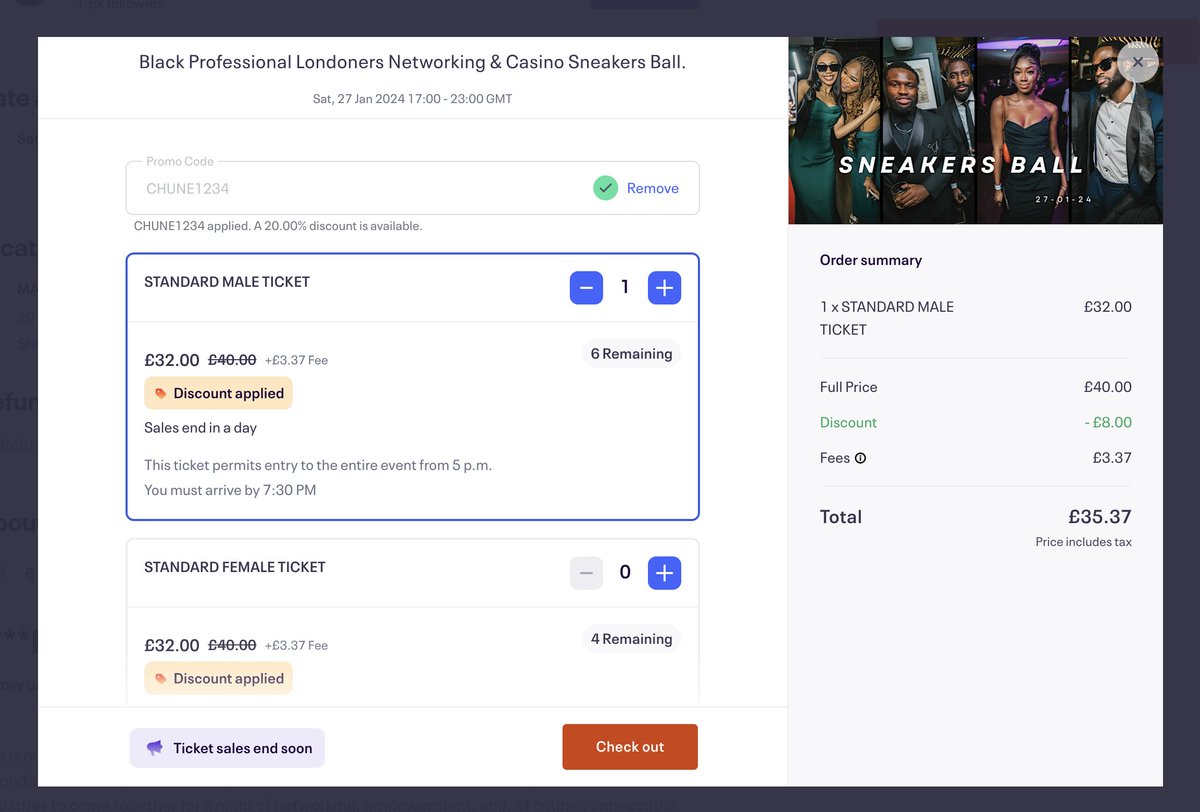
Task: Click the Fees info icon
Action: (x=860, y=458)
